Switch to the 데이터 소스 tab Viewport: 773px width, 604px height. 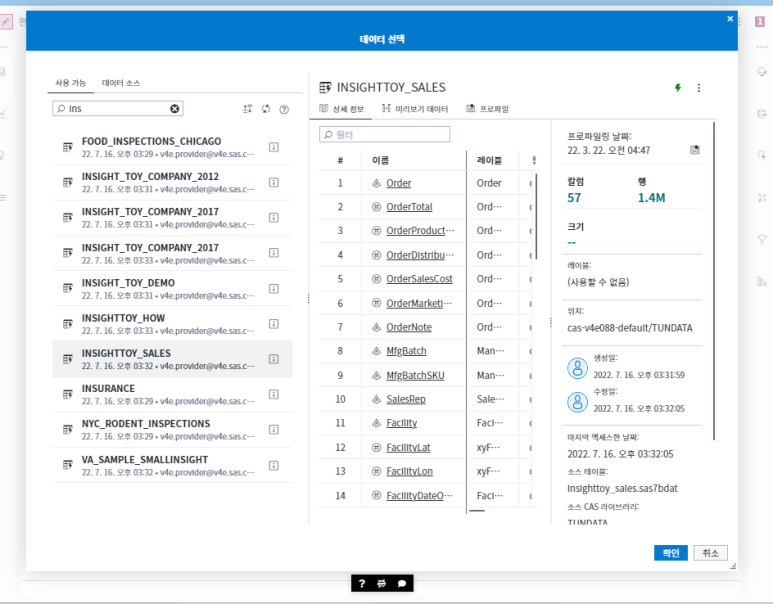(x=121, y=83)
